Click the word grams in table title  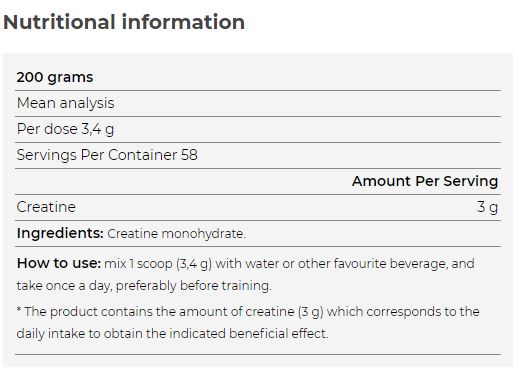(x=70, y=78)
